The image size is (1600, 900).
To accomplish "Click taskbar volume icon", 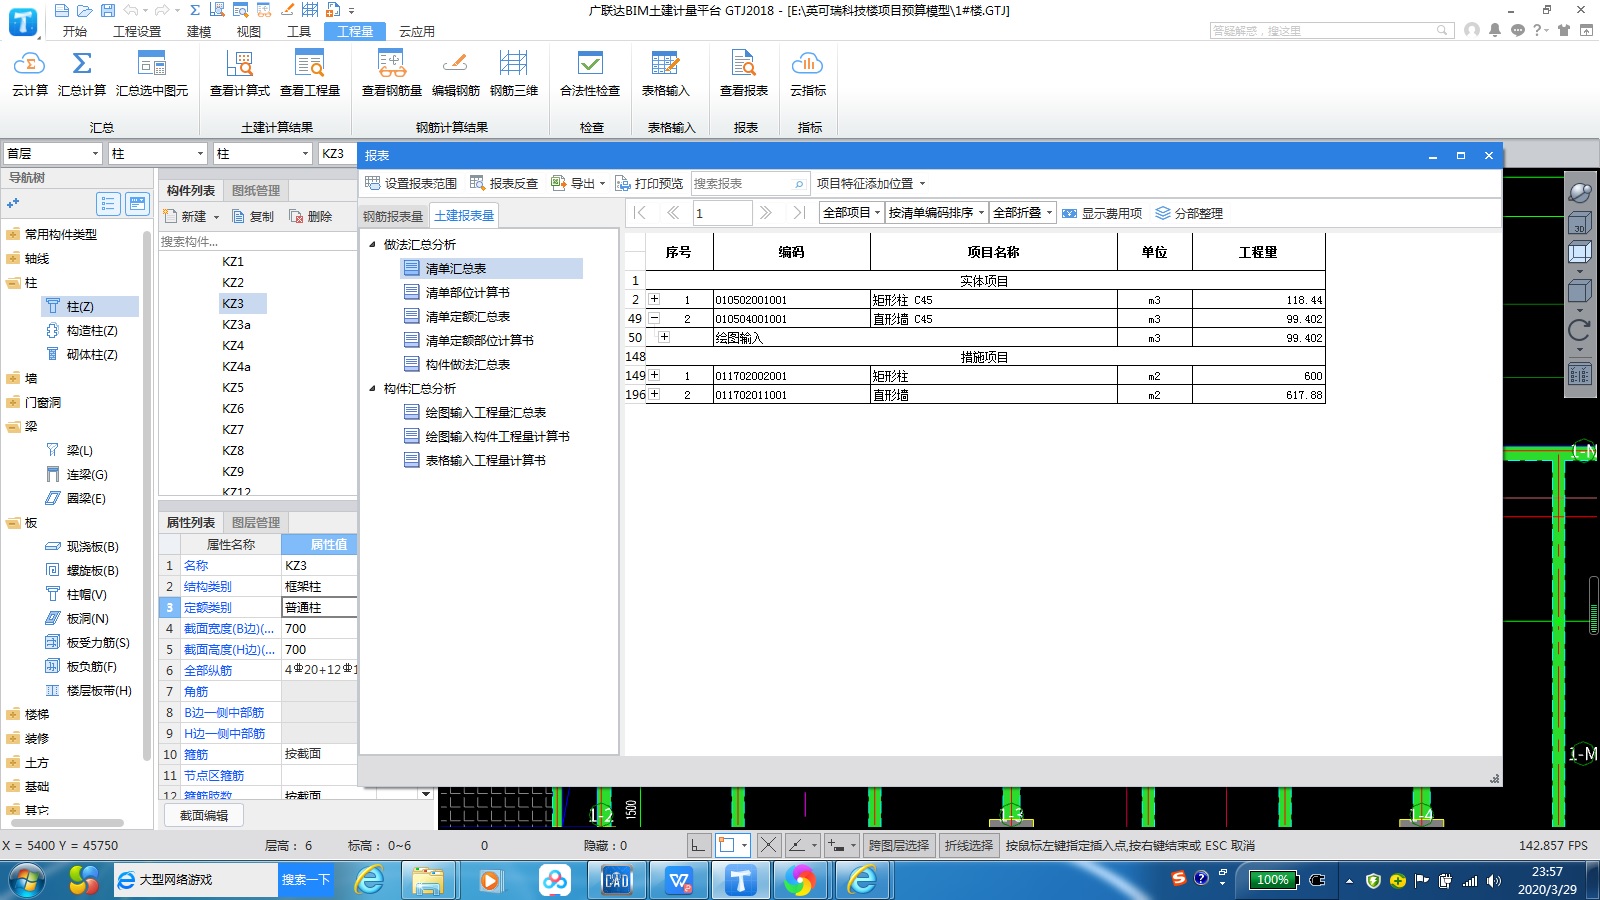I will (x=1493, y=881).
